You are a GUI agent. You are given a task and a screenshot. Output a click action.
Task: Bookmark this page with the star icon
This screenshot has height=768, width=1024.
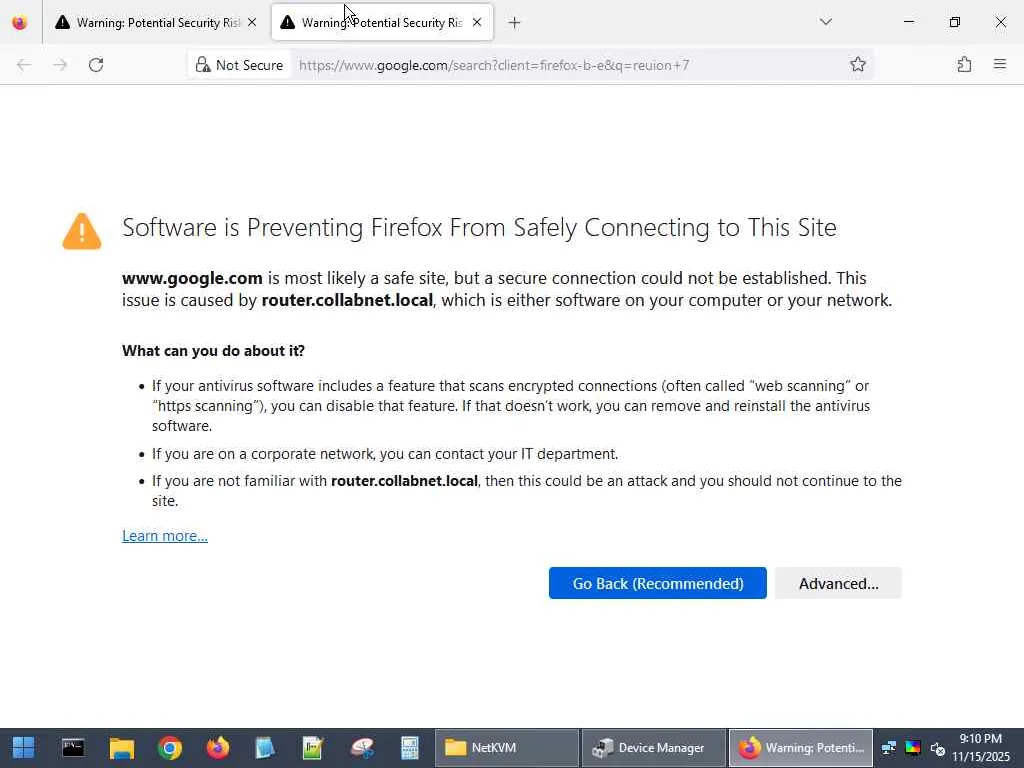[857, 65]
